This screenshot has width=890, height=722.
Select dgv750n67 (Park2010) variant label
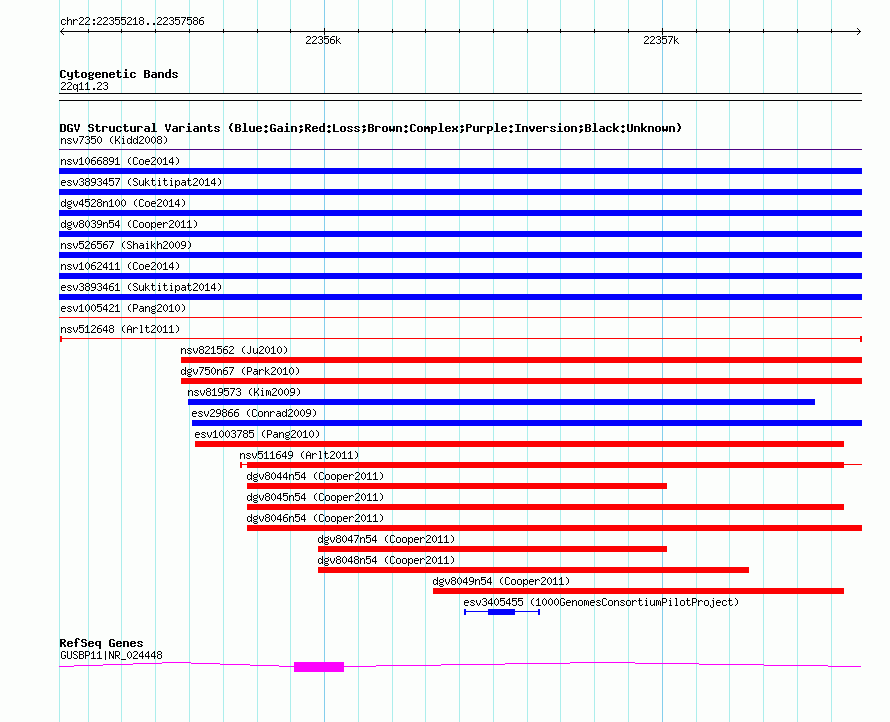pyautogui.click(x=240, y=371)
